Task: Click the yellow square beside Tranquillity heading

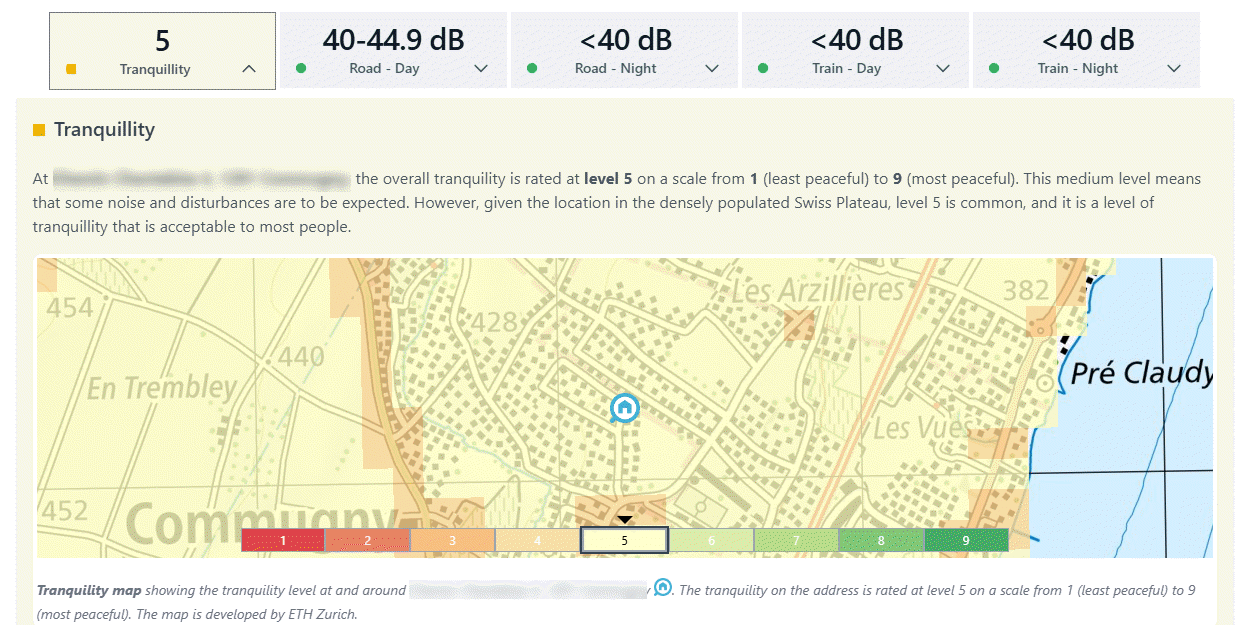Action: [x=39, y=130]
